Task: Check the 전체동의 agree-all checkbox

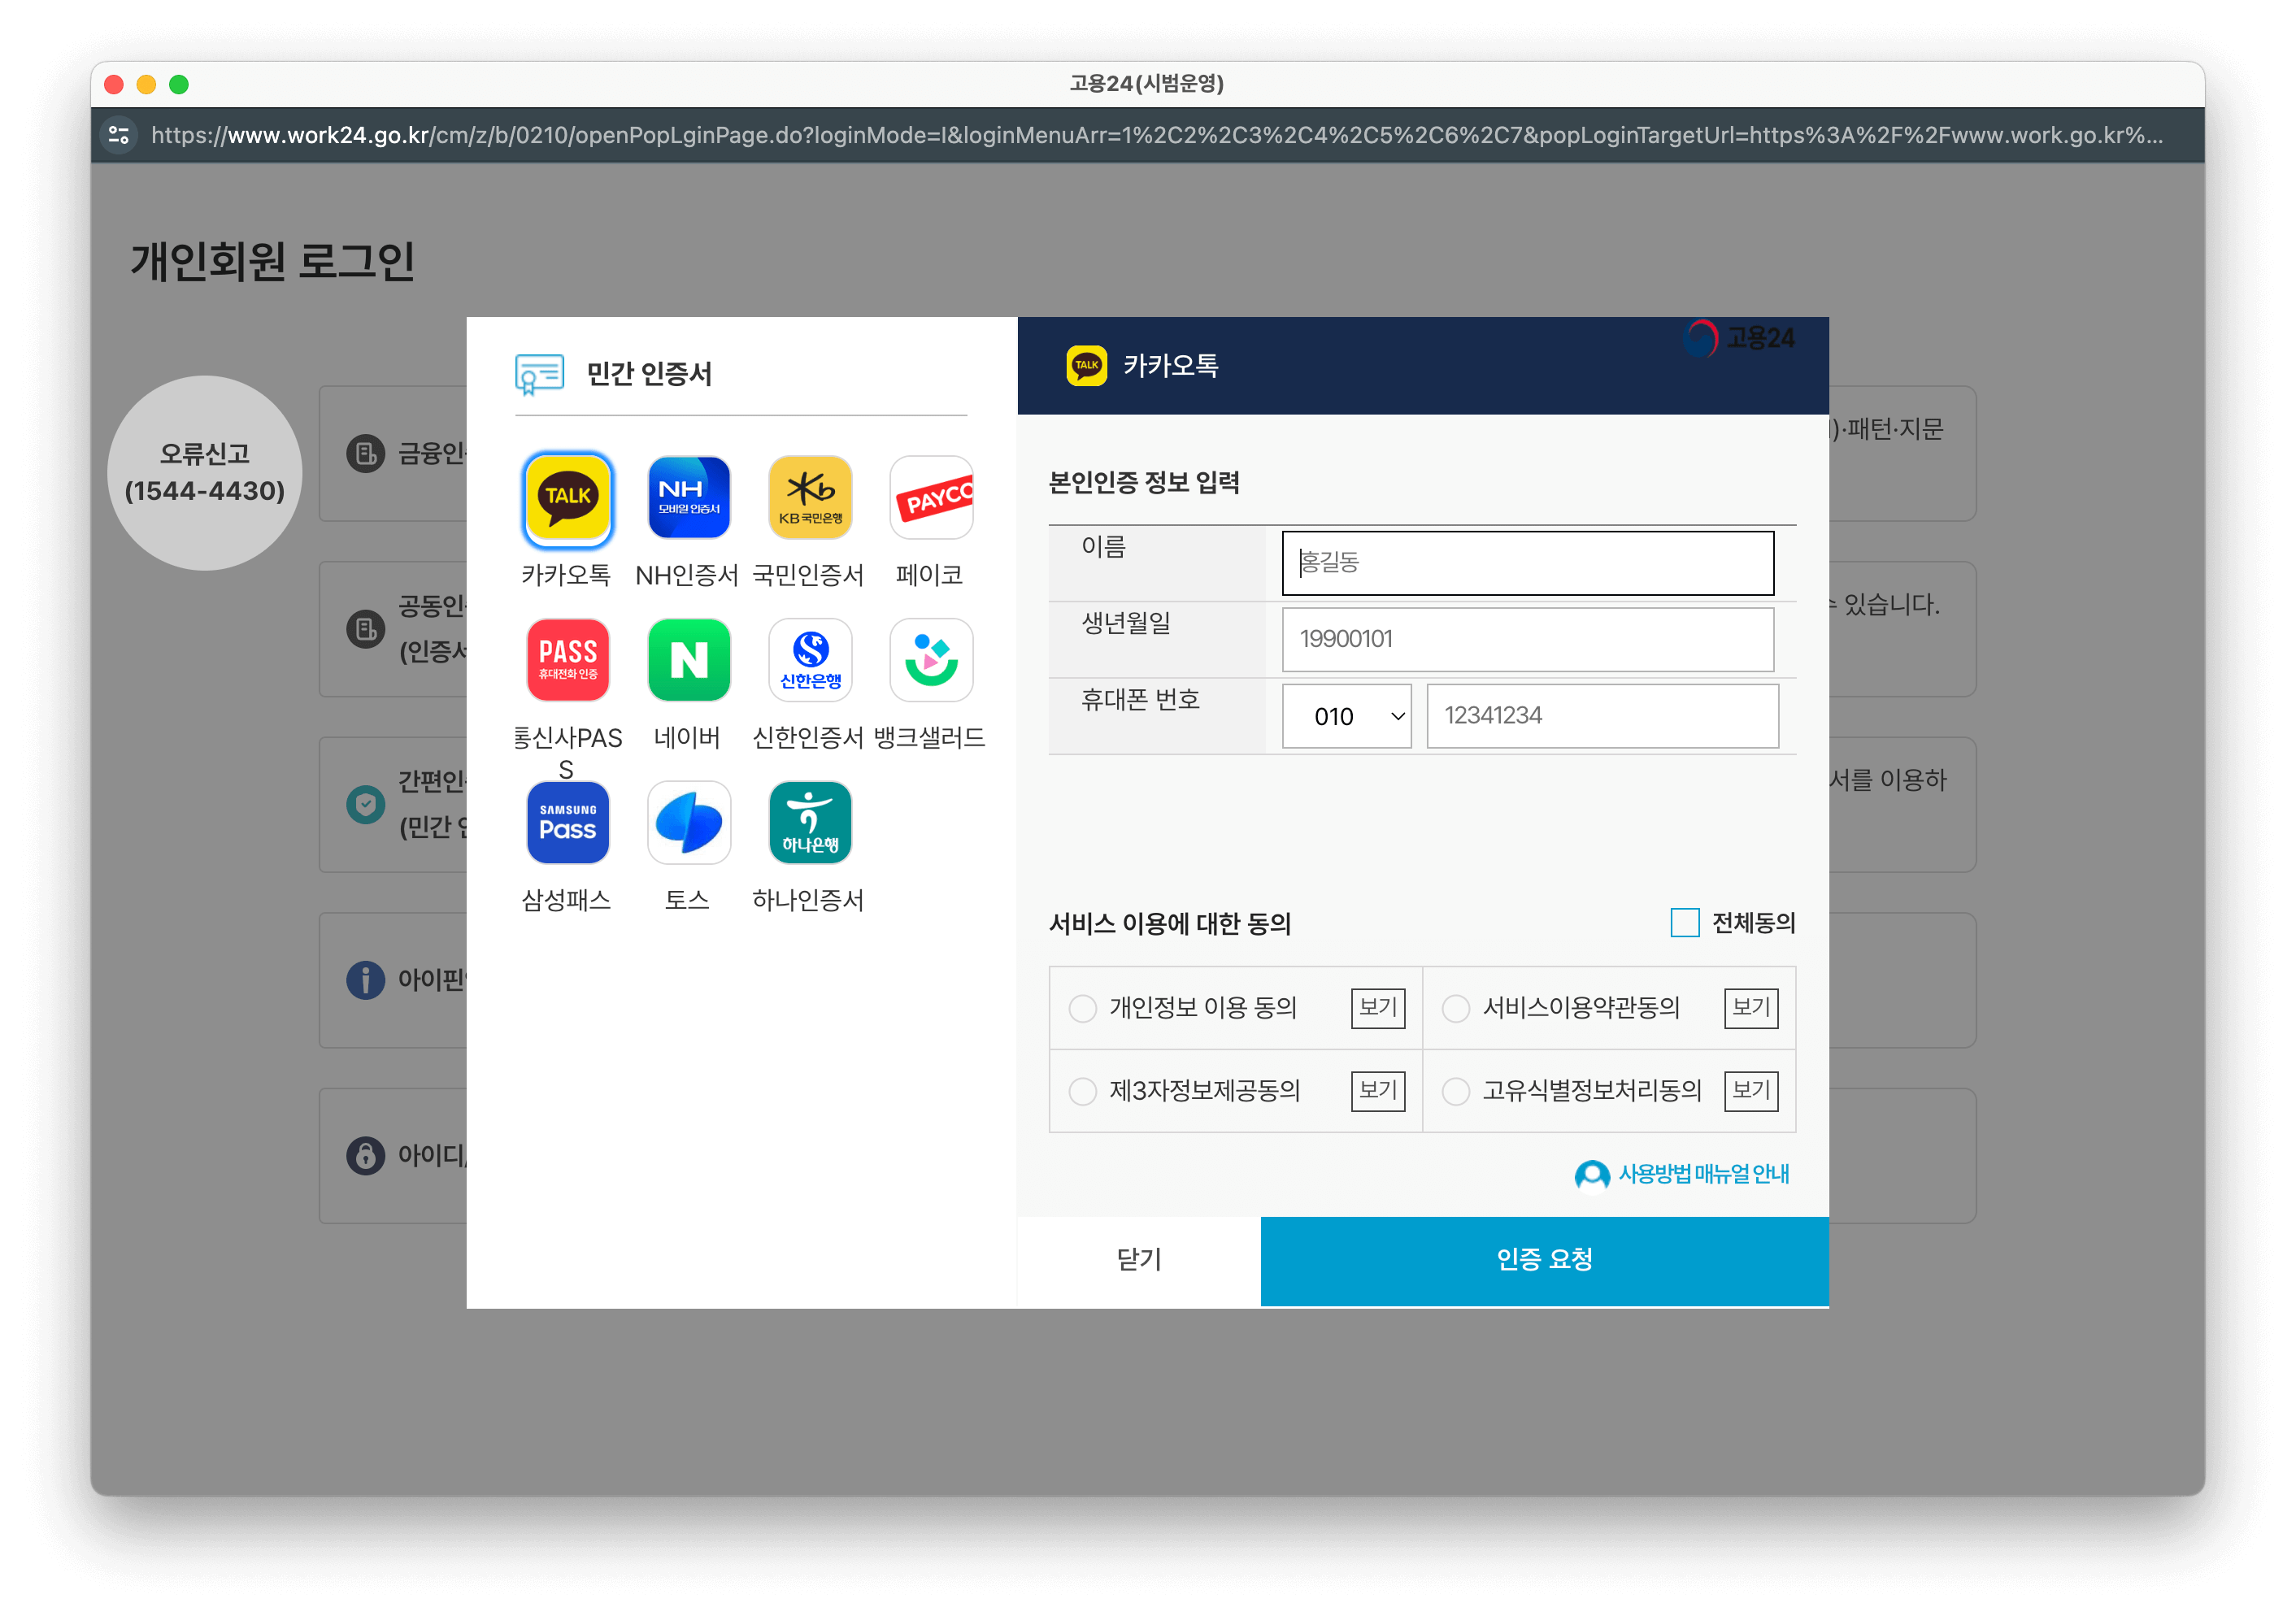Action: pos(1684,922)
